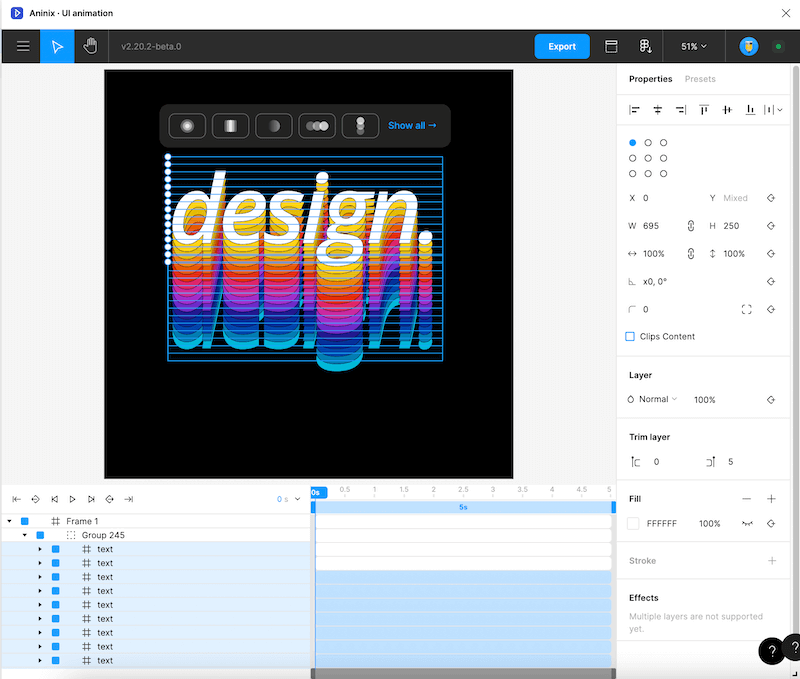Apply the horizontal moving dots preset thumbnail
800x679 pixels.
pos(317,125)
